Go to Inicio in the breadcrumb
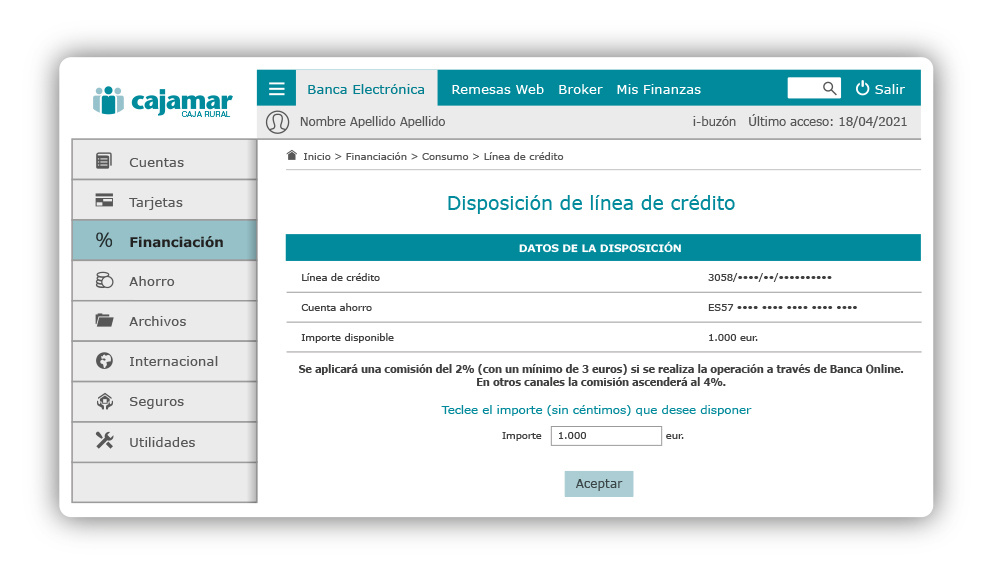The height and width of the screenshot is (585, 992). [316, 156]
